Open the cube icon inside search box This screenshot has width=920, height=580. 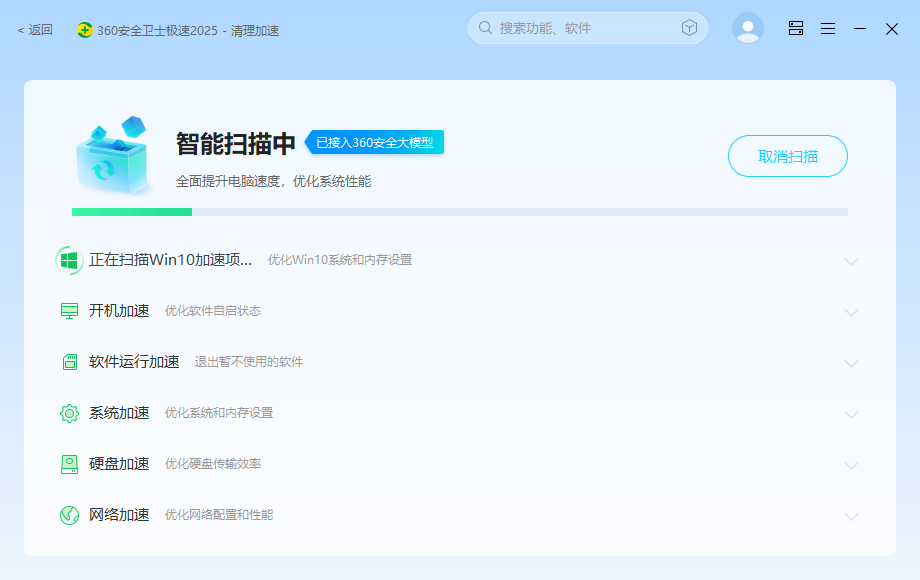coord(689,28)
